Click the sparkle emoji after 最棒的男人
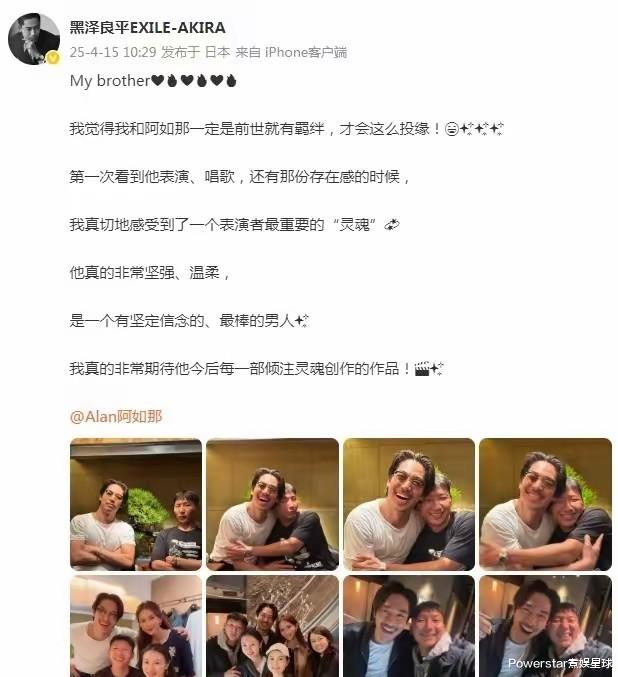Image resolution: width=618 pixels, height=677 pixels. (301, 321)
